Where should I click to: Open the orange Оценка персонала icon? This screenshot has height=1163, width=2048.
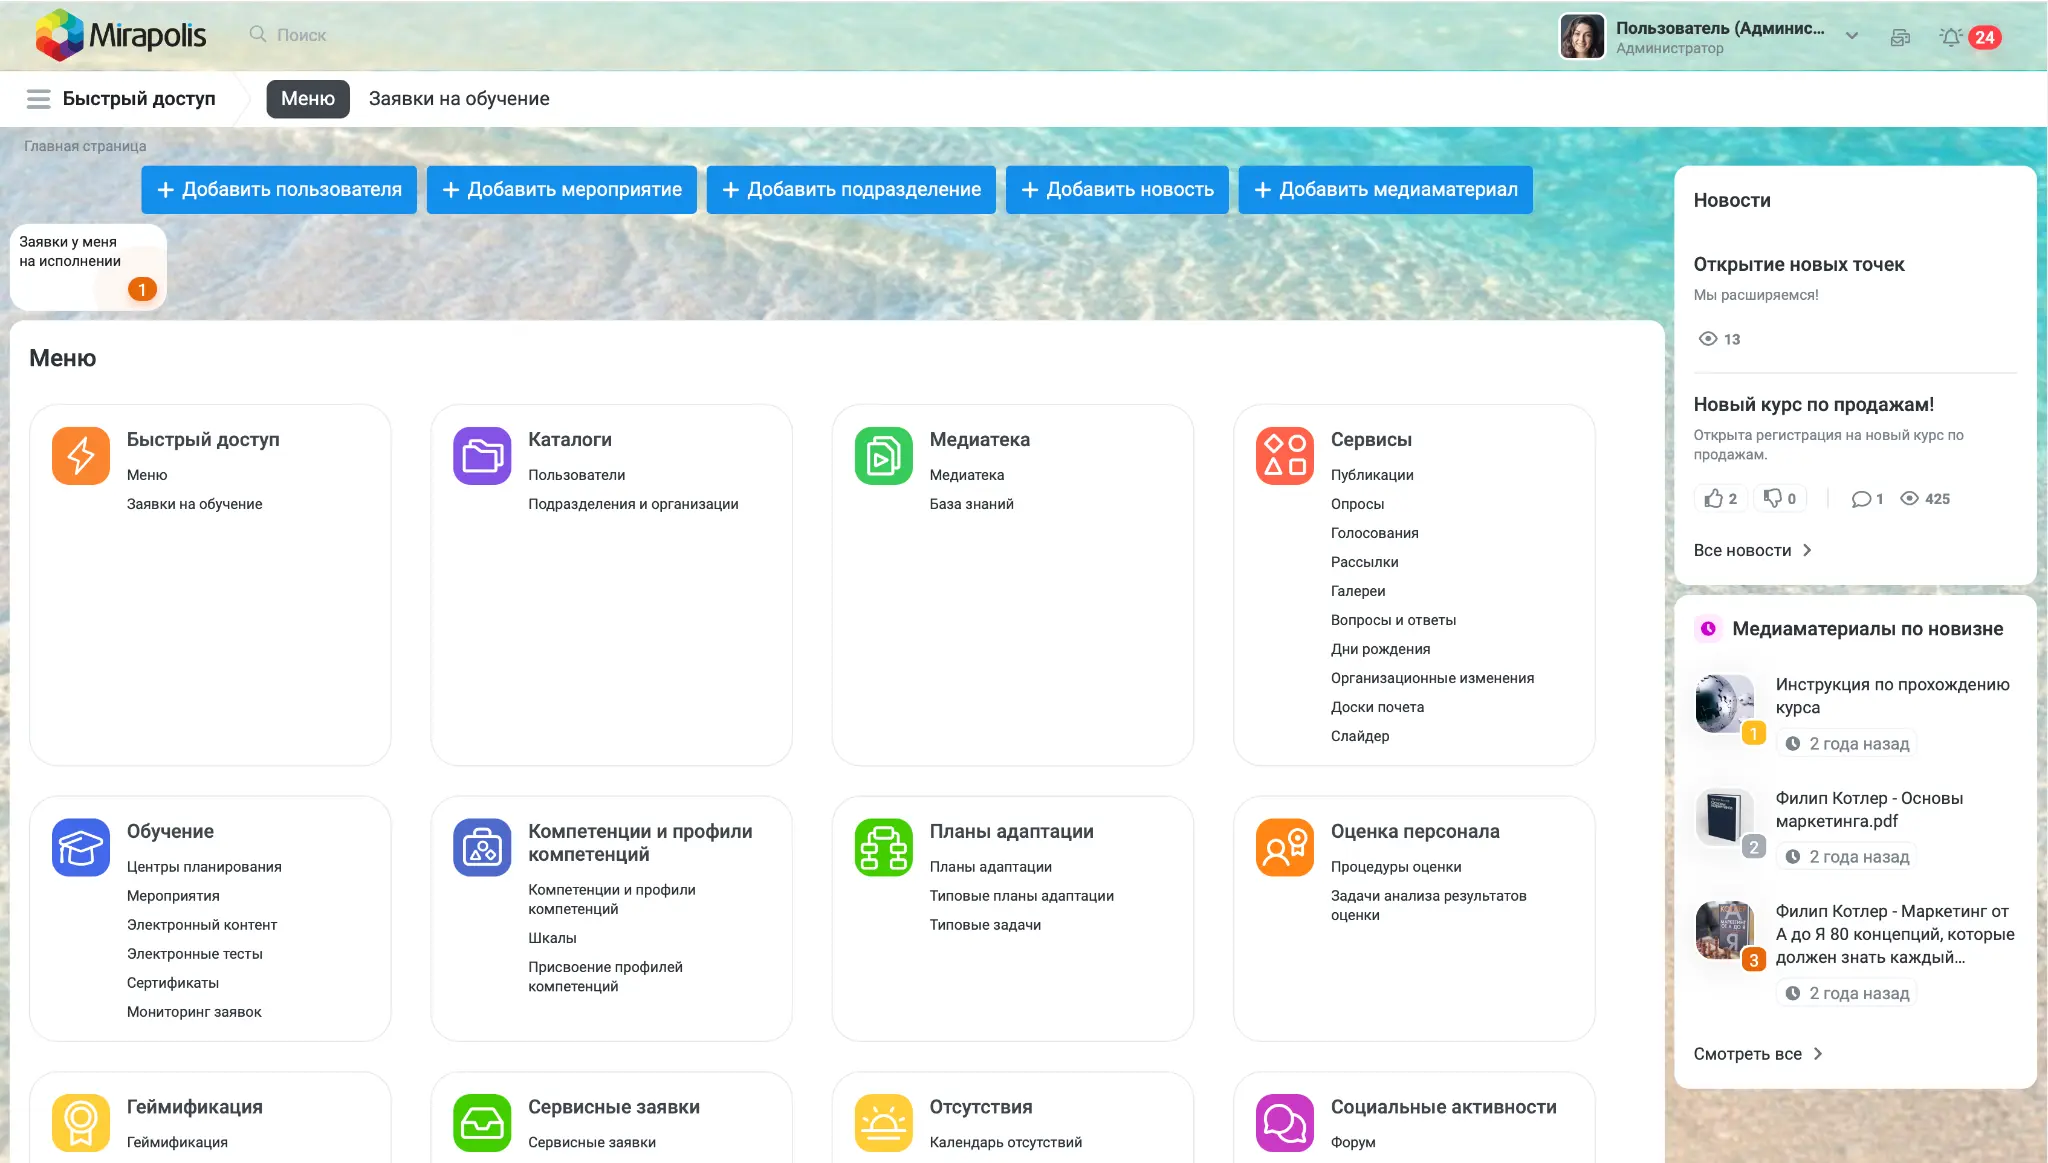pos(1285,848)
